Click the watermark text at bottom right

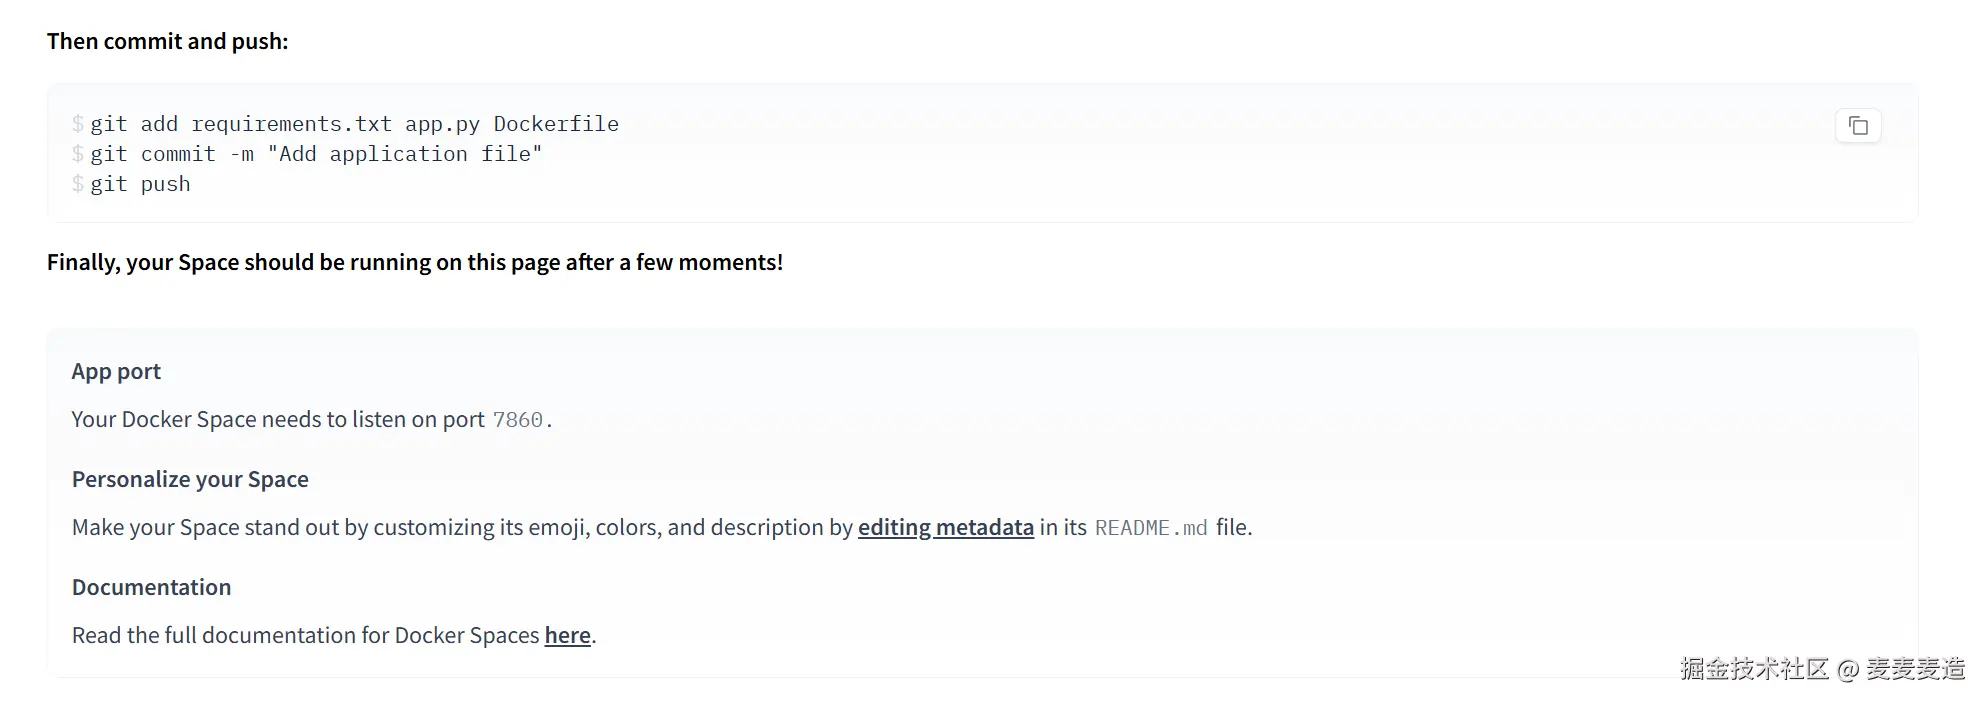[x=1822, y=669]
